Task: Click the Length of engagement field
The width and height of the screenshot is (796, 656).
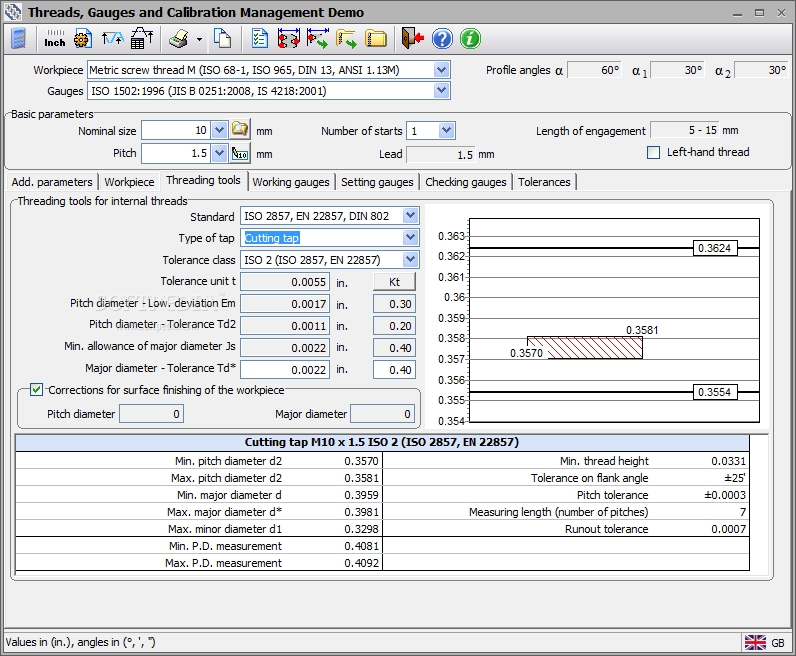Action: 686,130
